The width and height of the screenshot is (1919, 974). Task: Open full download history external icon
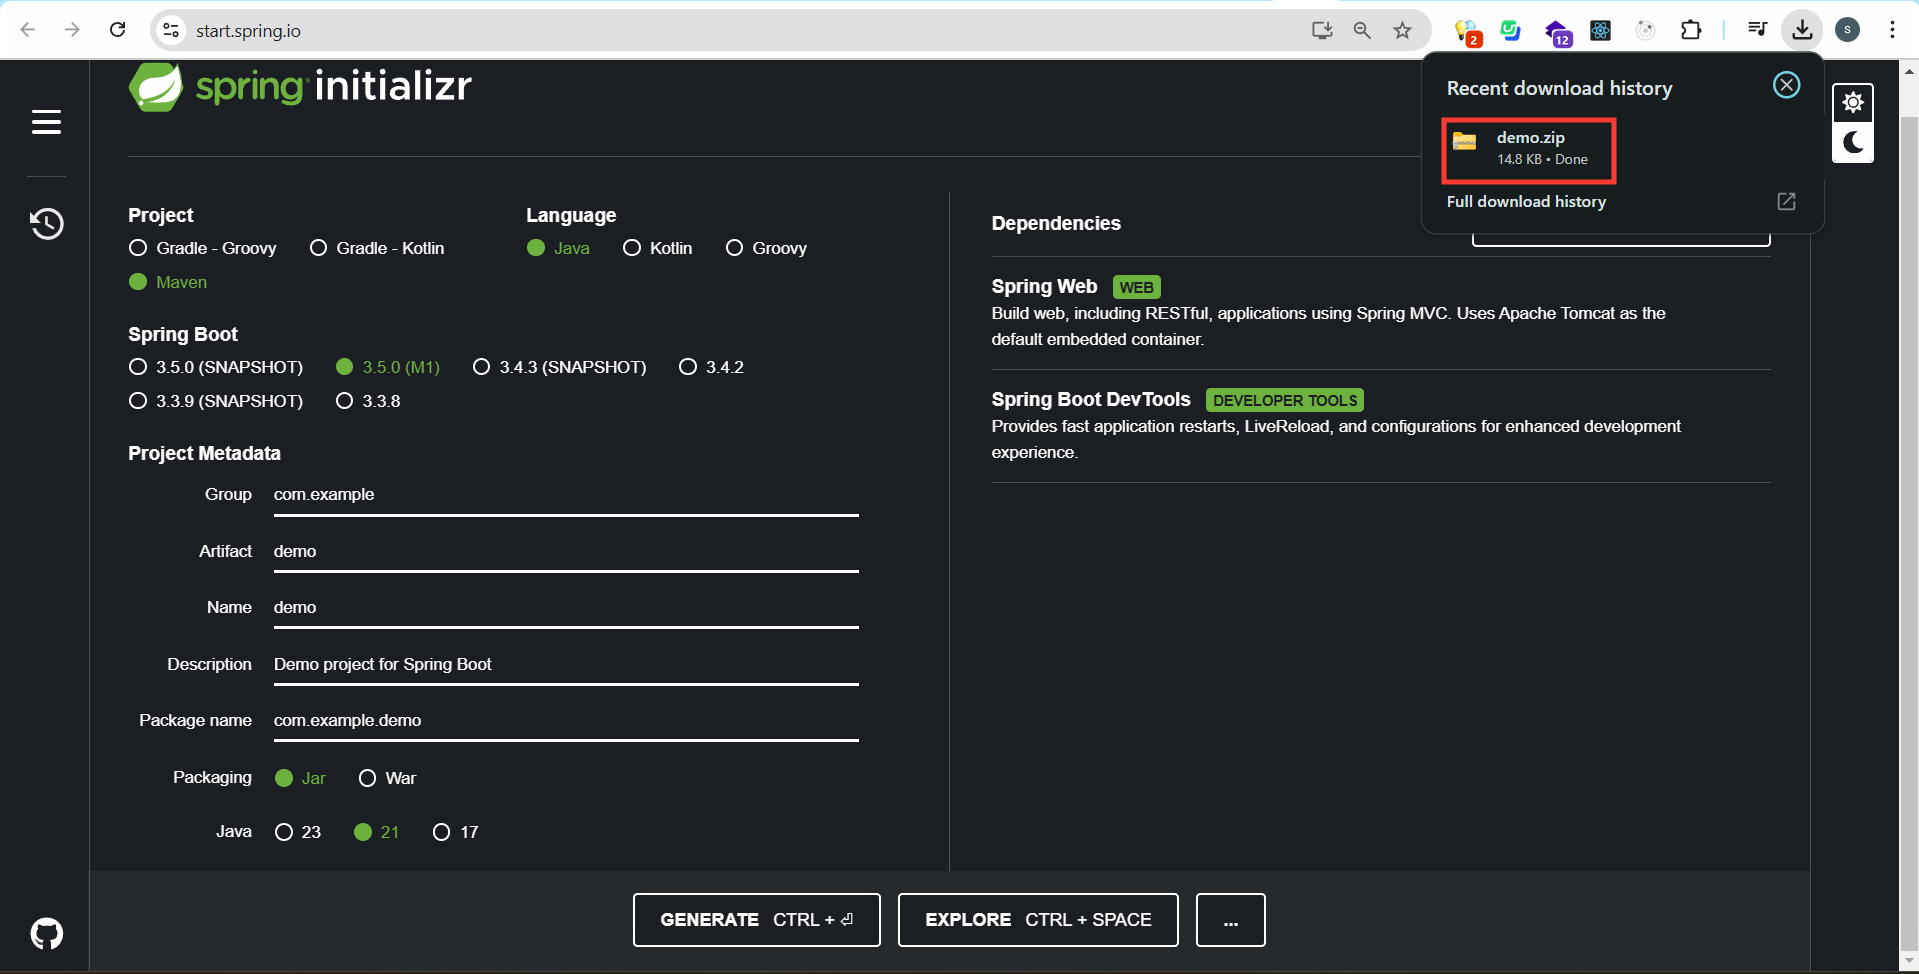pos(1786,201)
